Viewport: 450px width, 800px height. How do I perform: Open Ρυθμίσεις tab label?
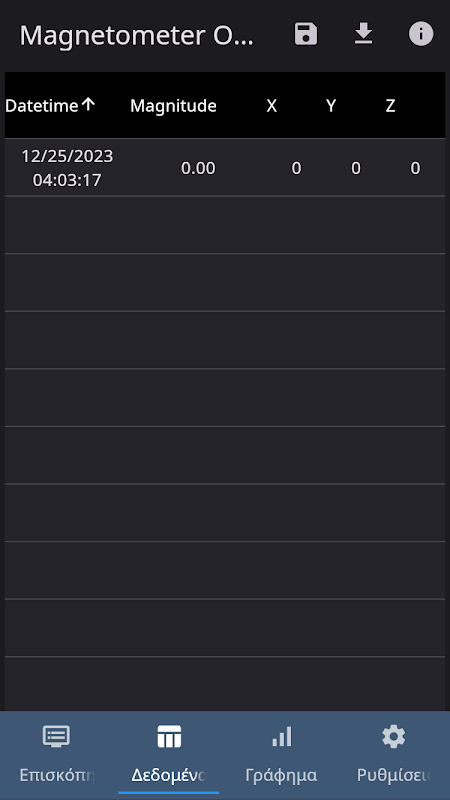click(393, 776)
